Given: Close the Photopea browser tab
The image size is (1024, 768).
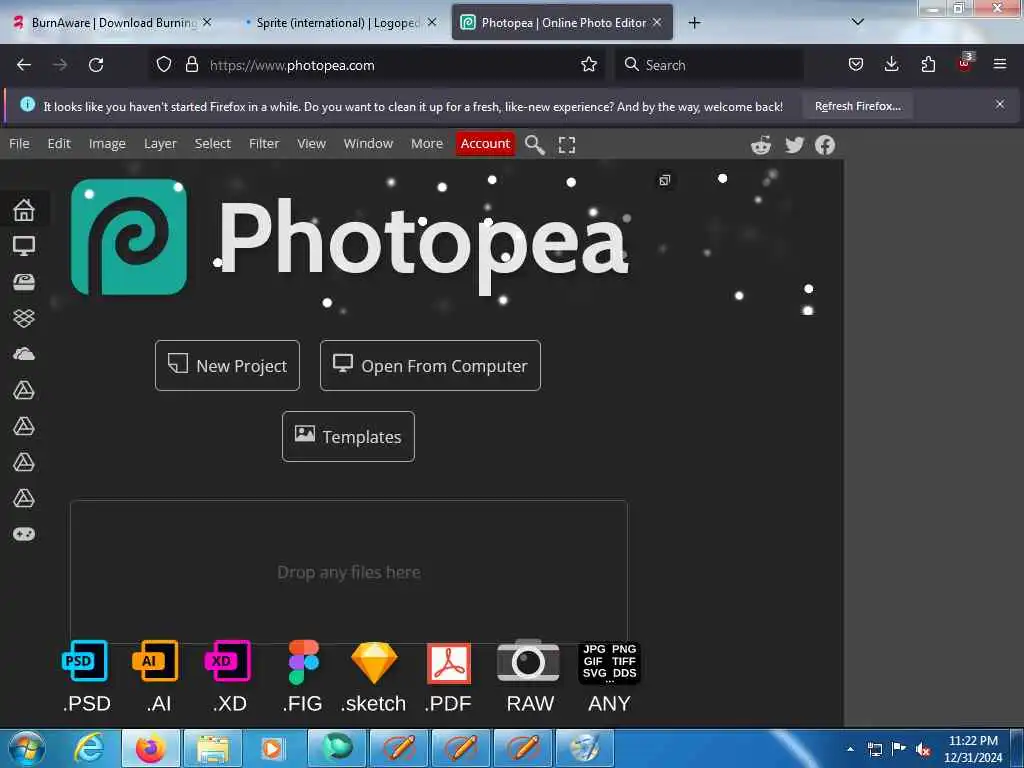Looking at the screenshot, I should (x=657, y=22).
